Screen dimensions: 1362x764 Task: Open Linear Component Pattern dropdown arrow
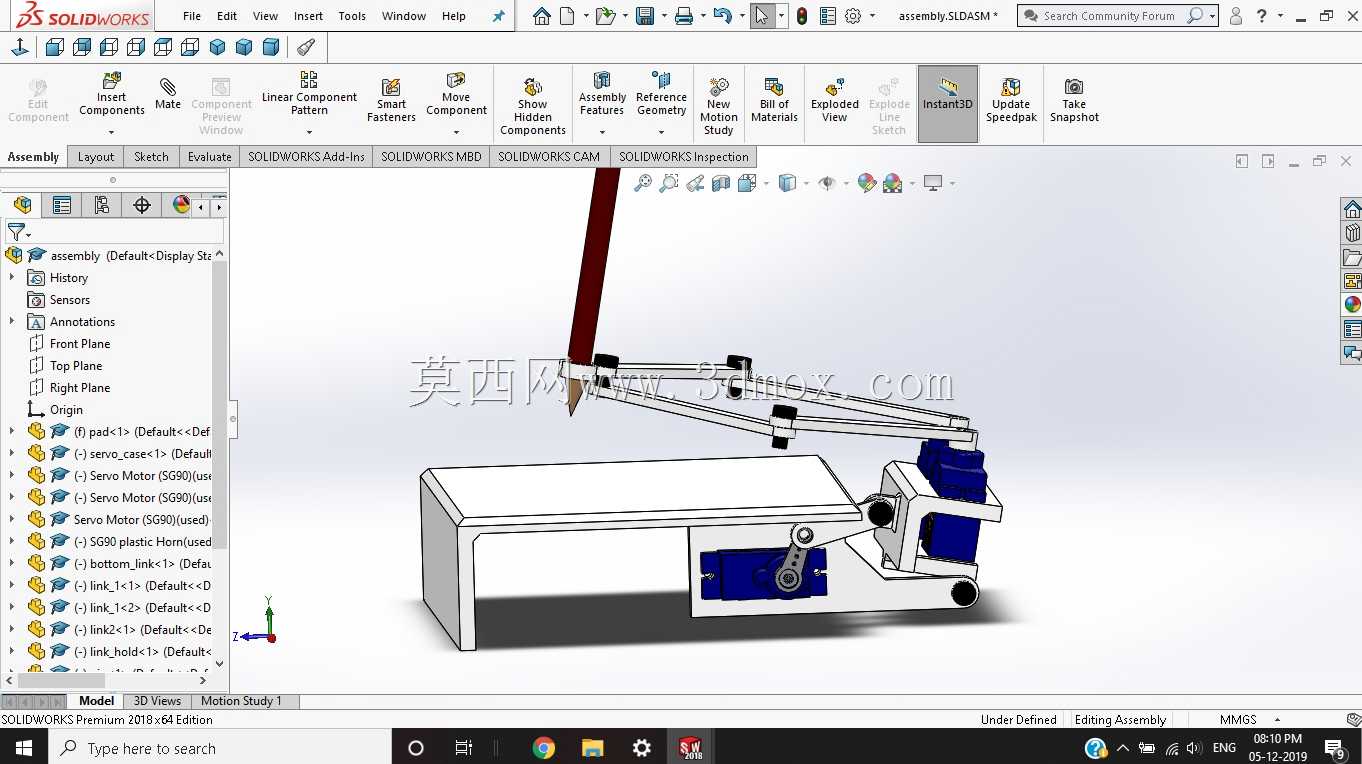[x=309, y=132]
